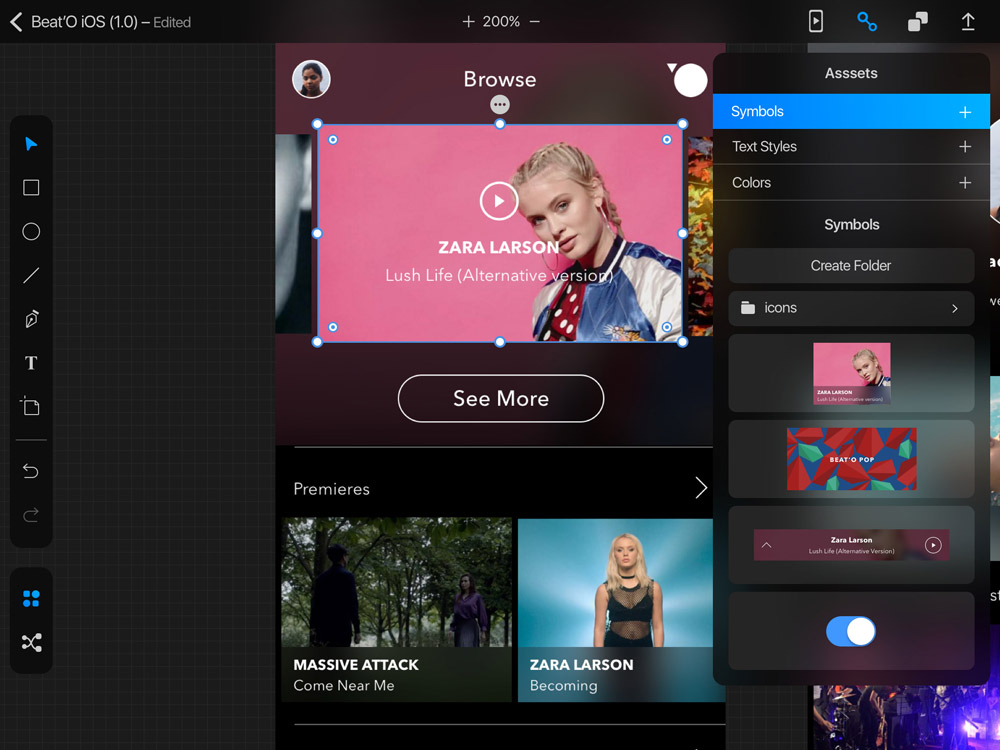Viewport: 1000px width, 750px height.
Task: Select the Artboard tool
Action: pyautogui.click(x=31, y=406)
